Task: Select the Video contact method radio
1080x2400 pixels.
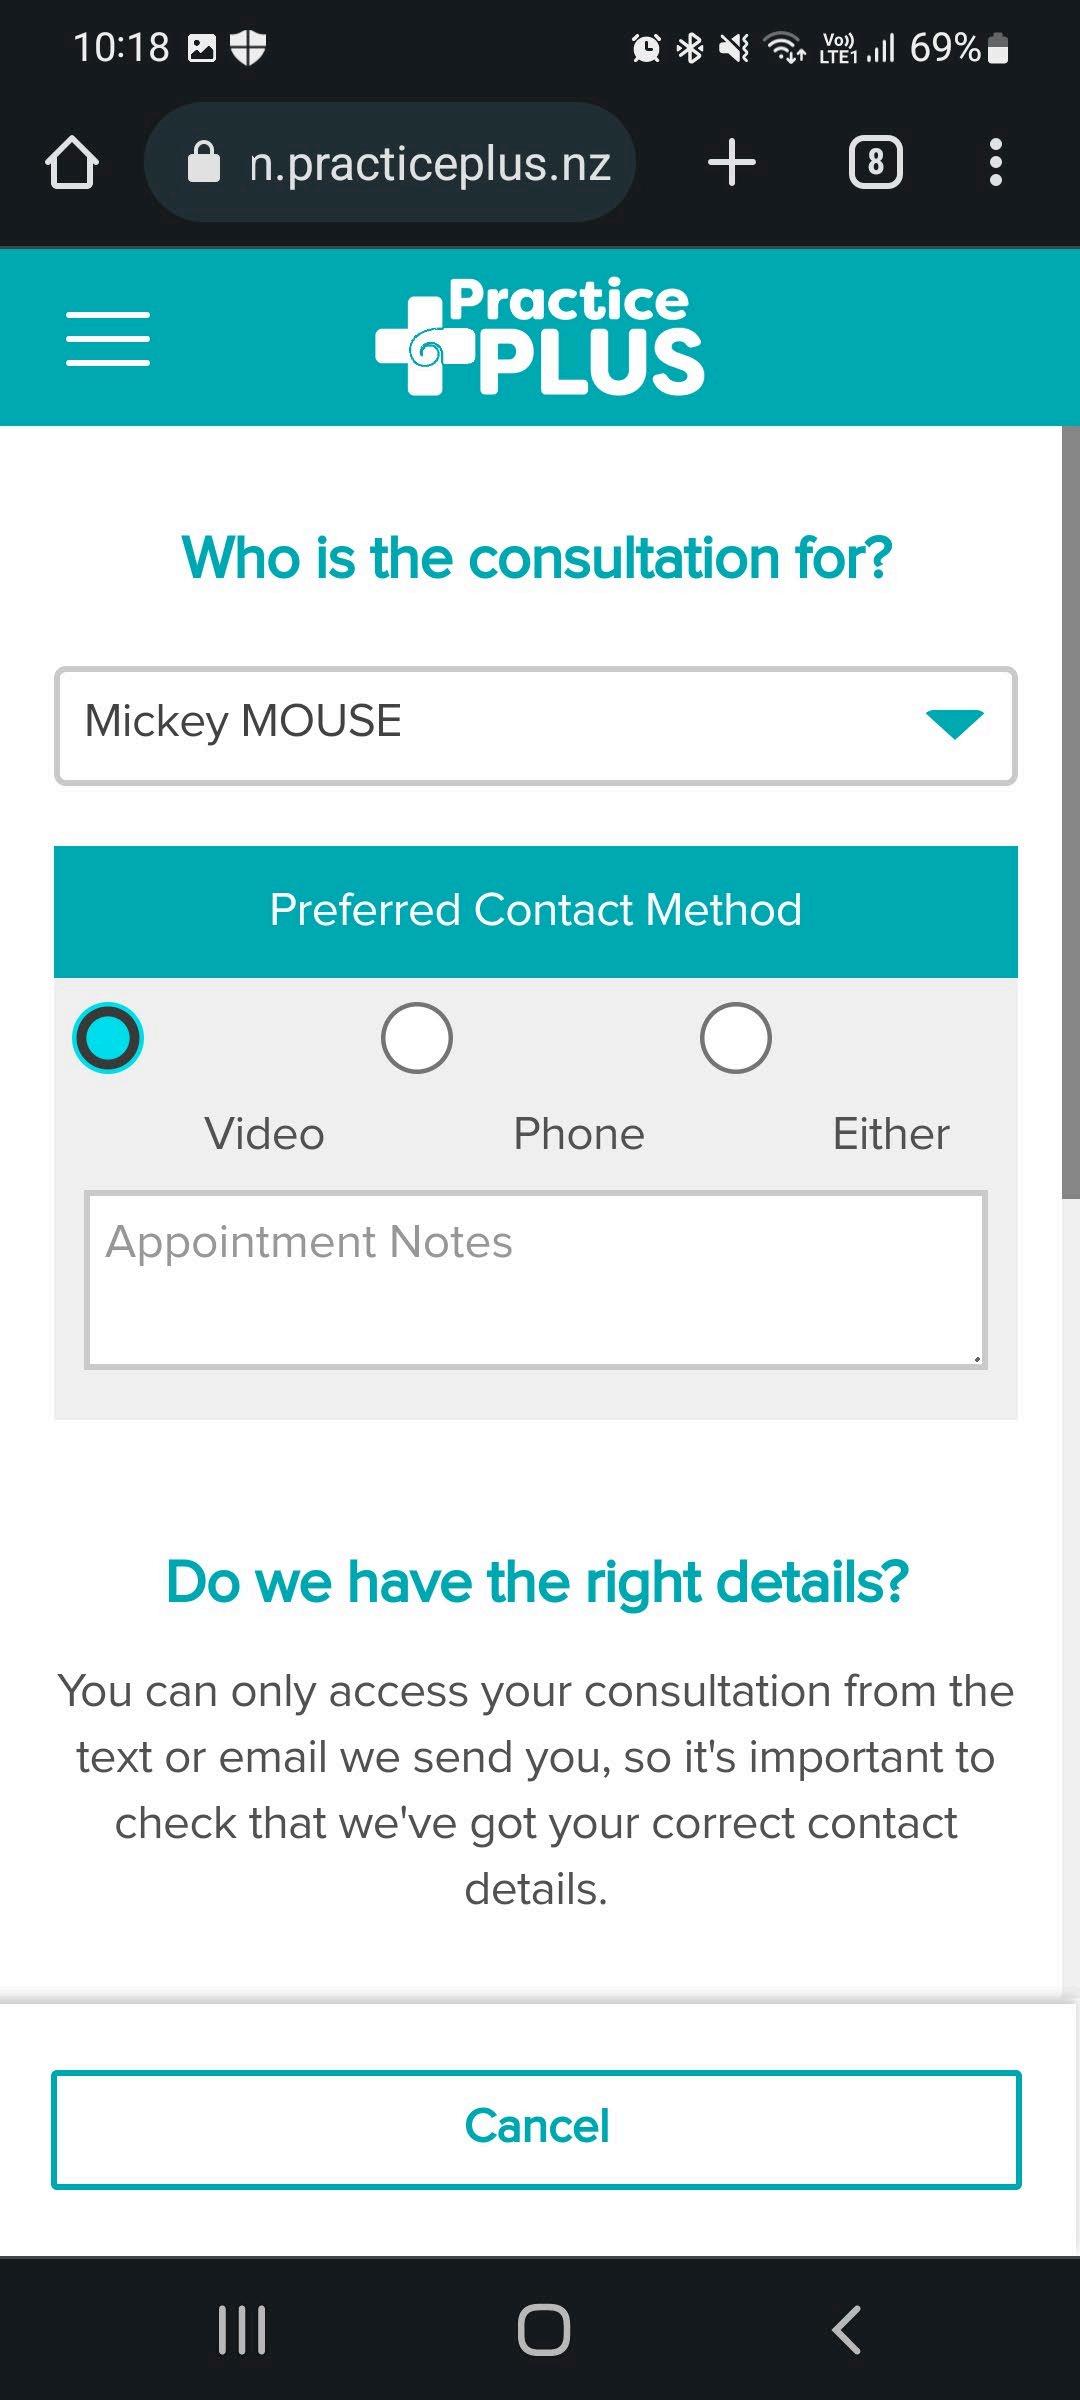Action: tap(108, 1038)
